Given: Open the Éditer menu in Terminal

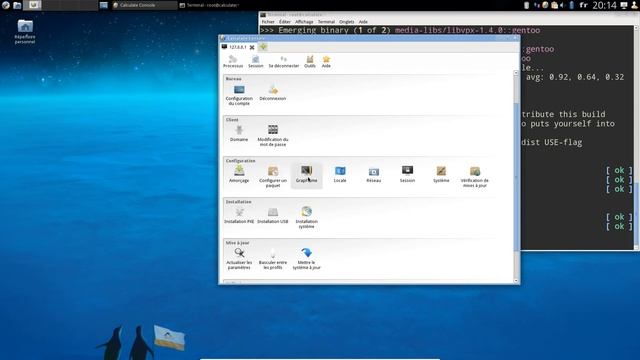Looking at the screenshot, I should (285, 22).
